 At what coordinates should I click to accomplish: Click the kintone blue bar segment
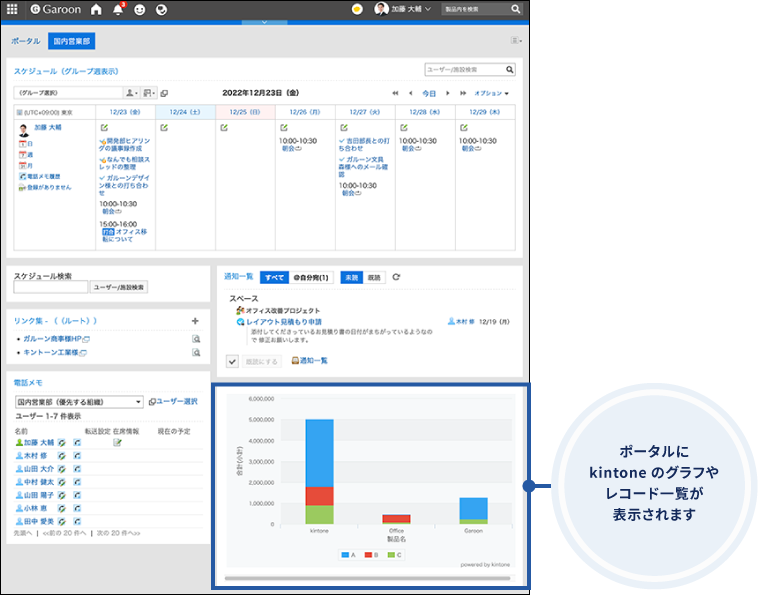tap(320, 453)
